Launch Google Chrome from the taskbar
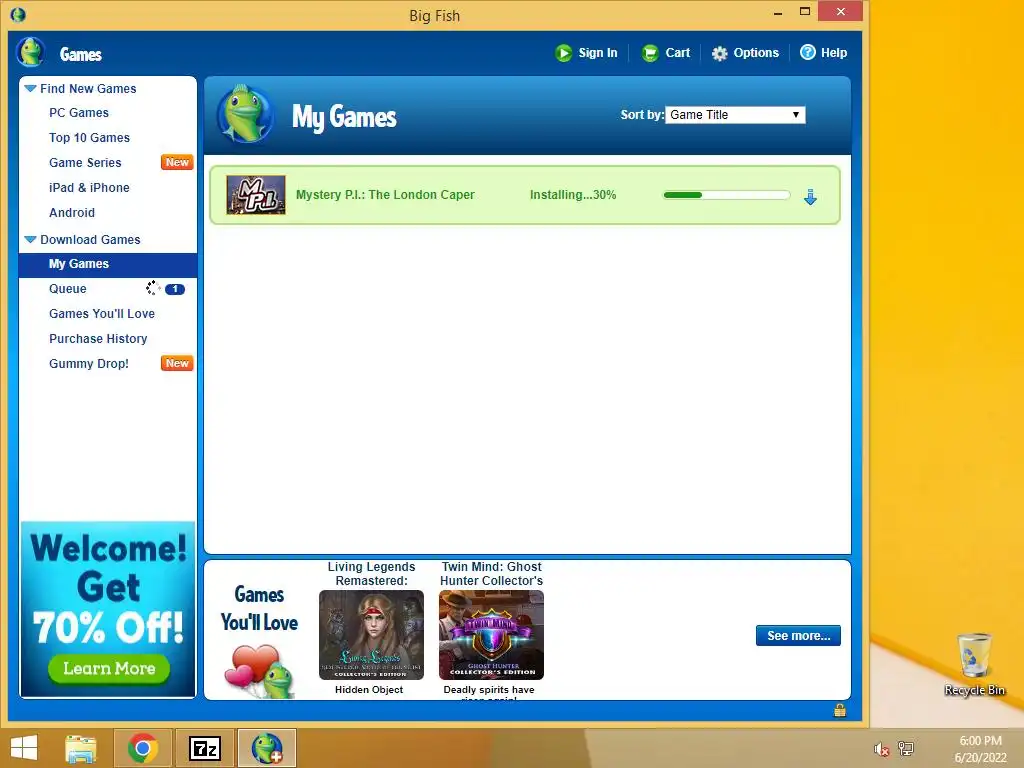The width and height of the screenshot is (1024, 768). point(143,748)
